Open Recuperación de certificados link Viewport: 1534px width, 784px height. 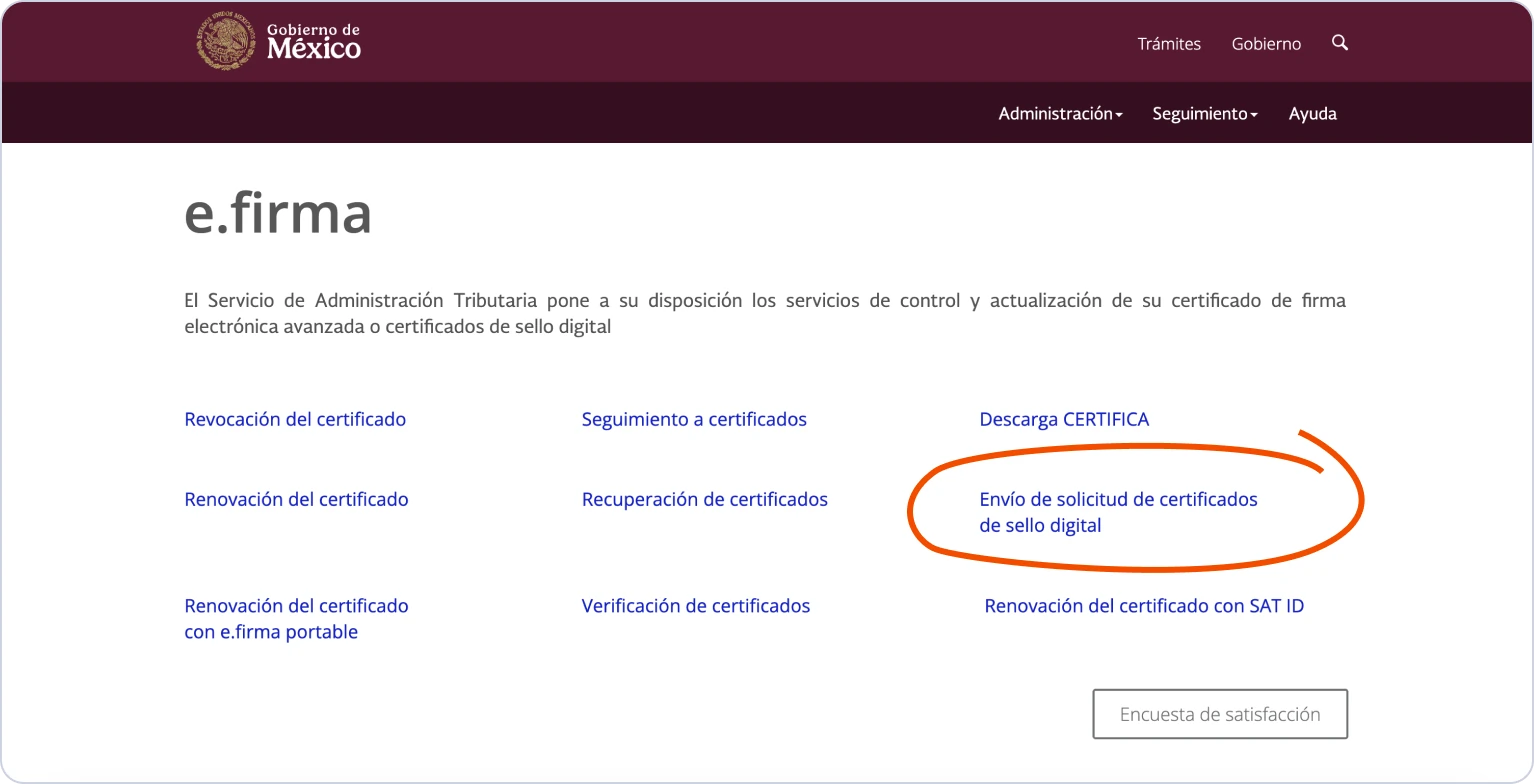pos(705,499)
